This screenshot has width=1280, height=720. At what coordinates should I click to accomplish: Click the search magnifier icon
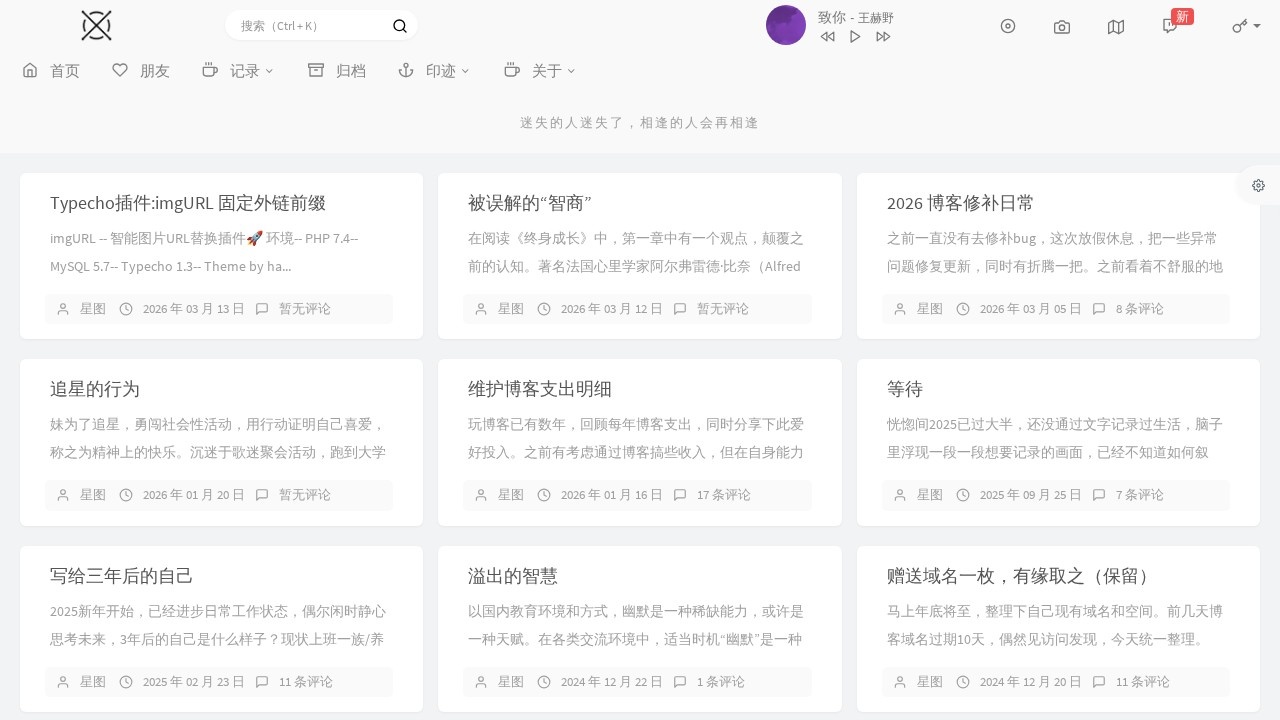400,25
